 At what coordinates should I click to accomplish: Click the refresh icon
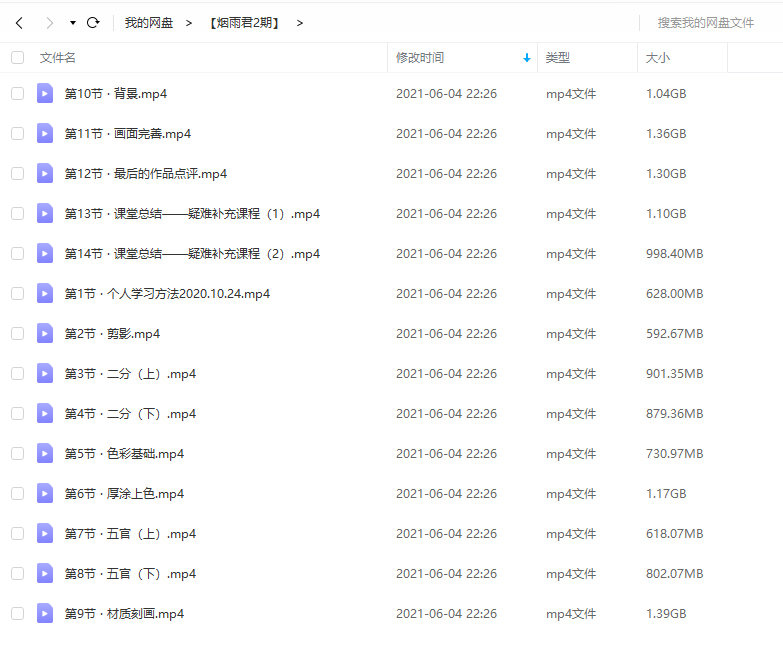(x=93, y=22)
